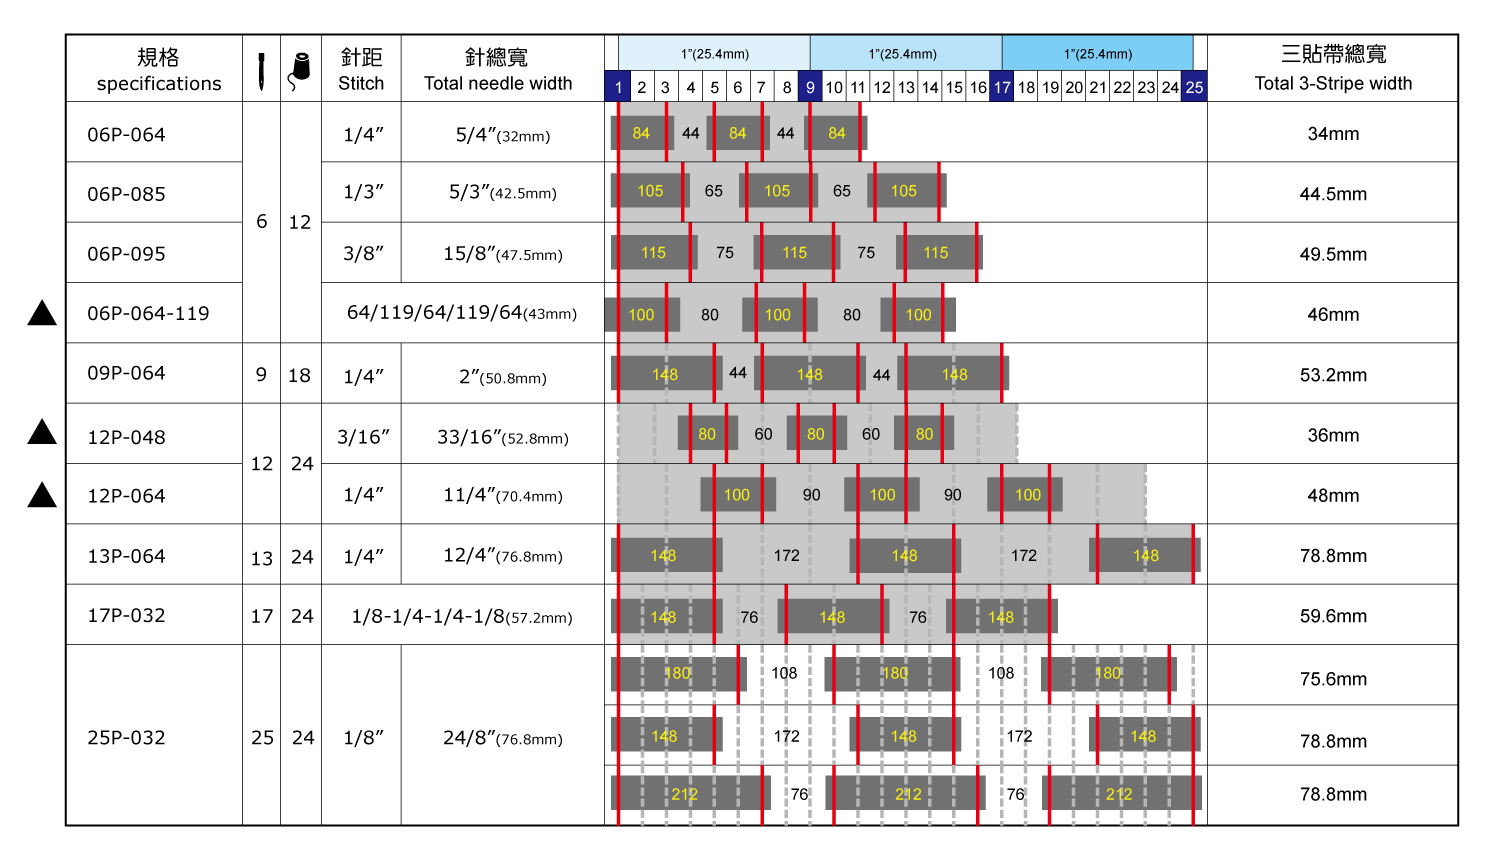Click the black triangle beside 06P-064-119
Image resolution: width=1500 pixels, height=854 pixels.
[x=42, y=313]
